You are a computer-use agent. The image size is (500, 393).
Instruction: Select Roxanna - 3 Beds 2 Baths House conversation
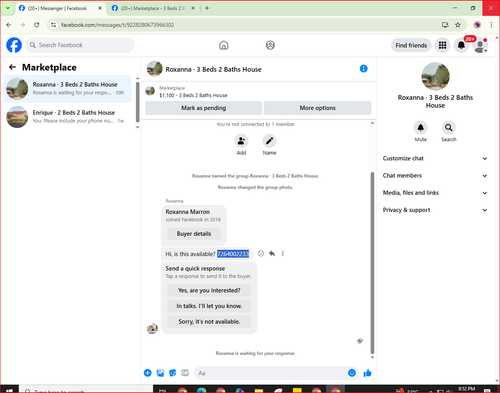pos(68,89)
